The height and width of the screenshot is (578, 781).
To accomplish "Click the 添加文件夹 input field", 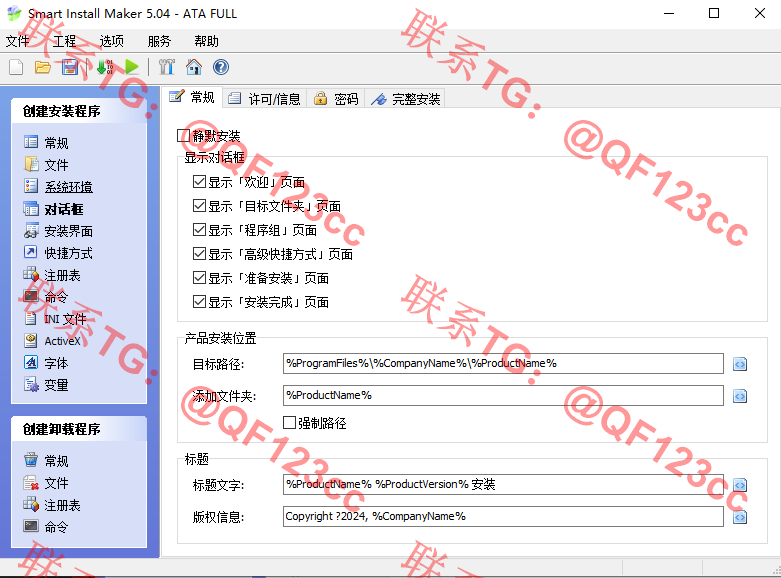I will (x=503, y=396).
